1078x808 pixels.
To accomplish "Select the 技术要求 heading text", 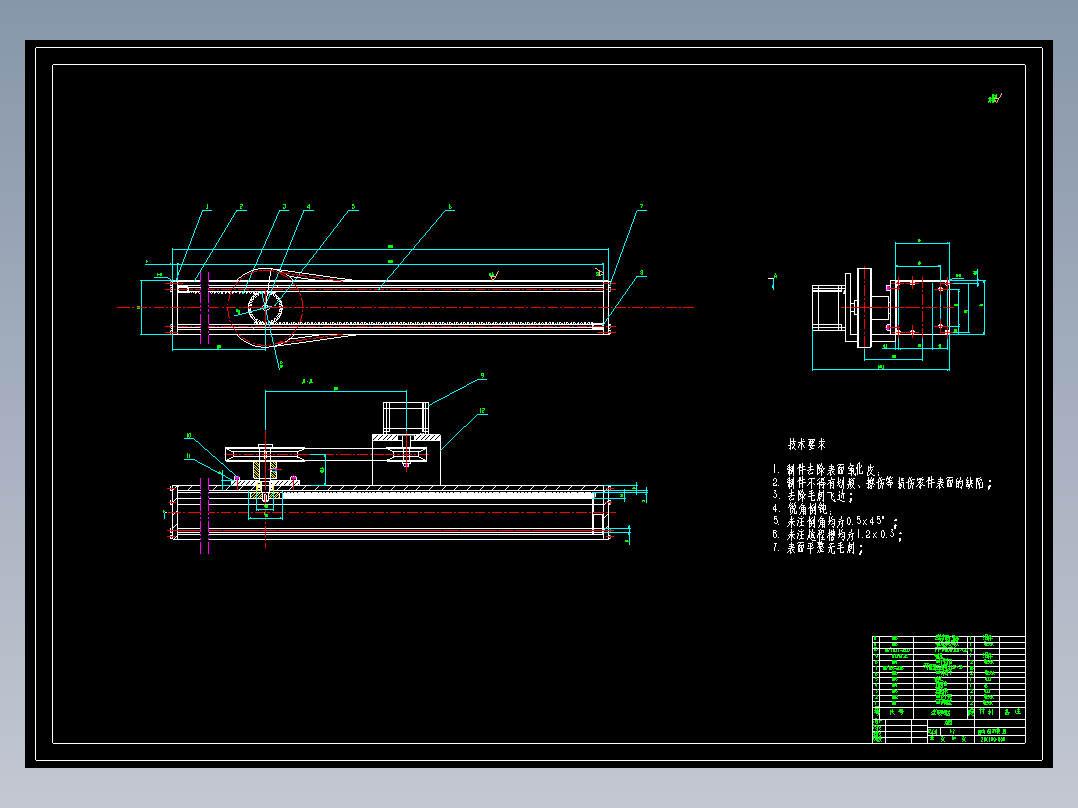I will tap(806, 445).
